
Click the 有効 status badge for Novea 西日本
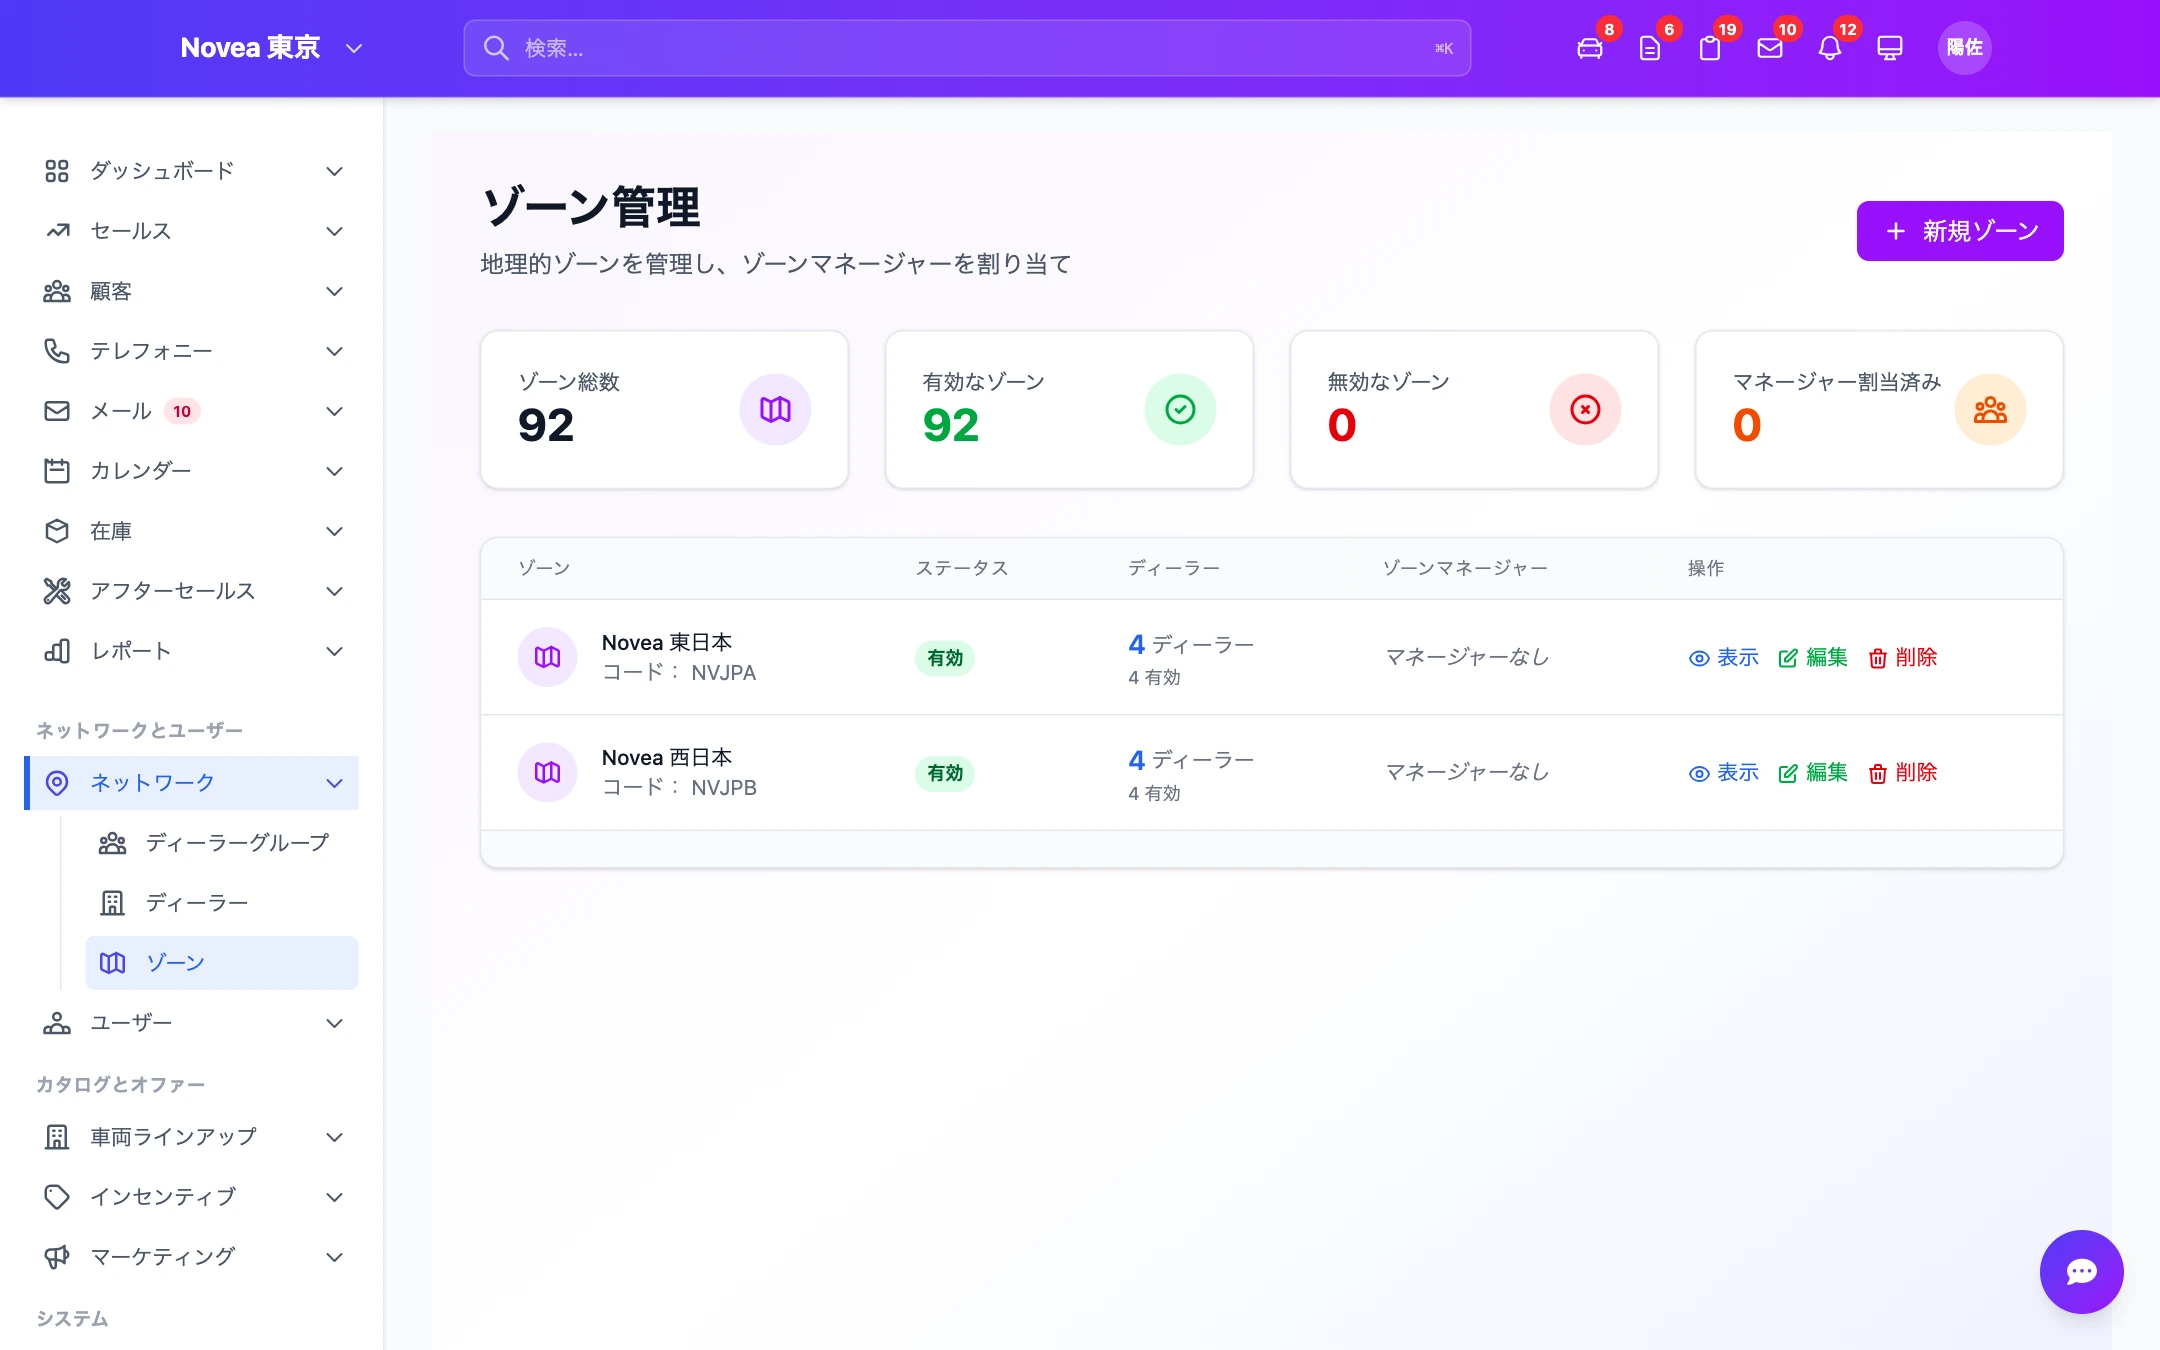(945, 773)
